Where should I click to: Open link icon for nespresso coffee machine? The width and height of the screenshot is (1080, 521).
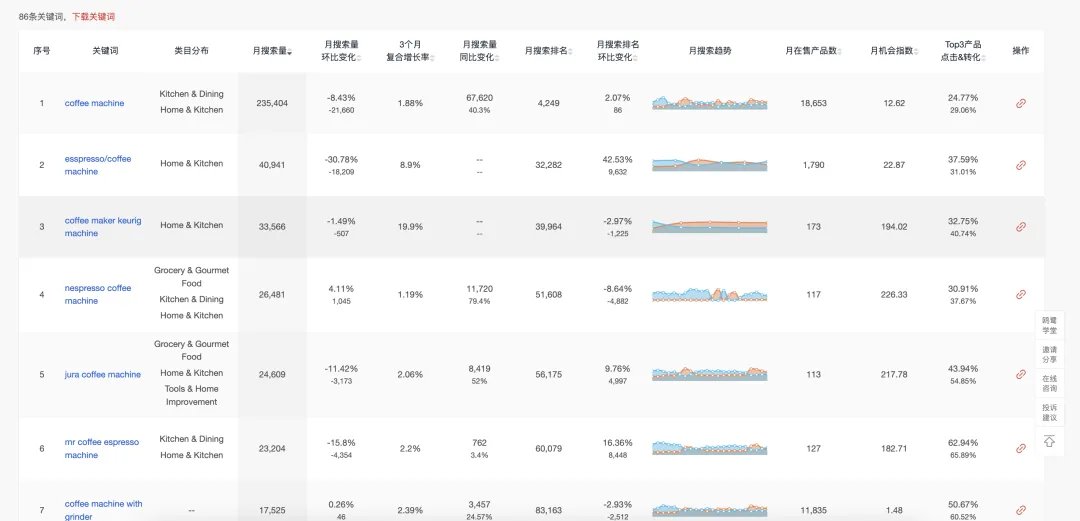tap(1021, 294)
